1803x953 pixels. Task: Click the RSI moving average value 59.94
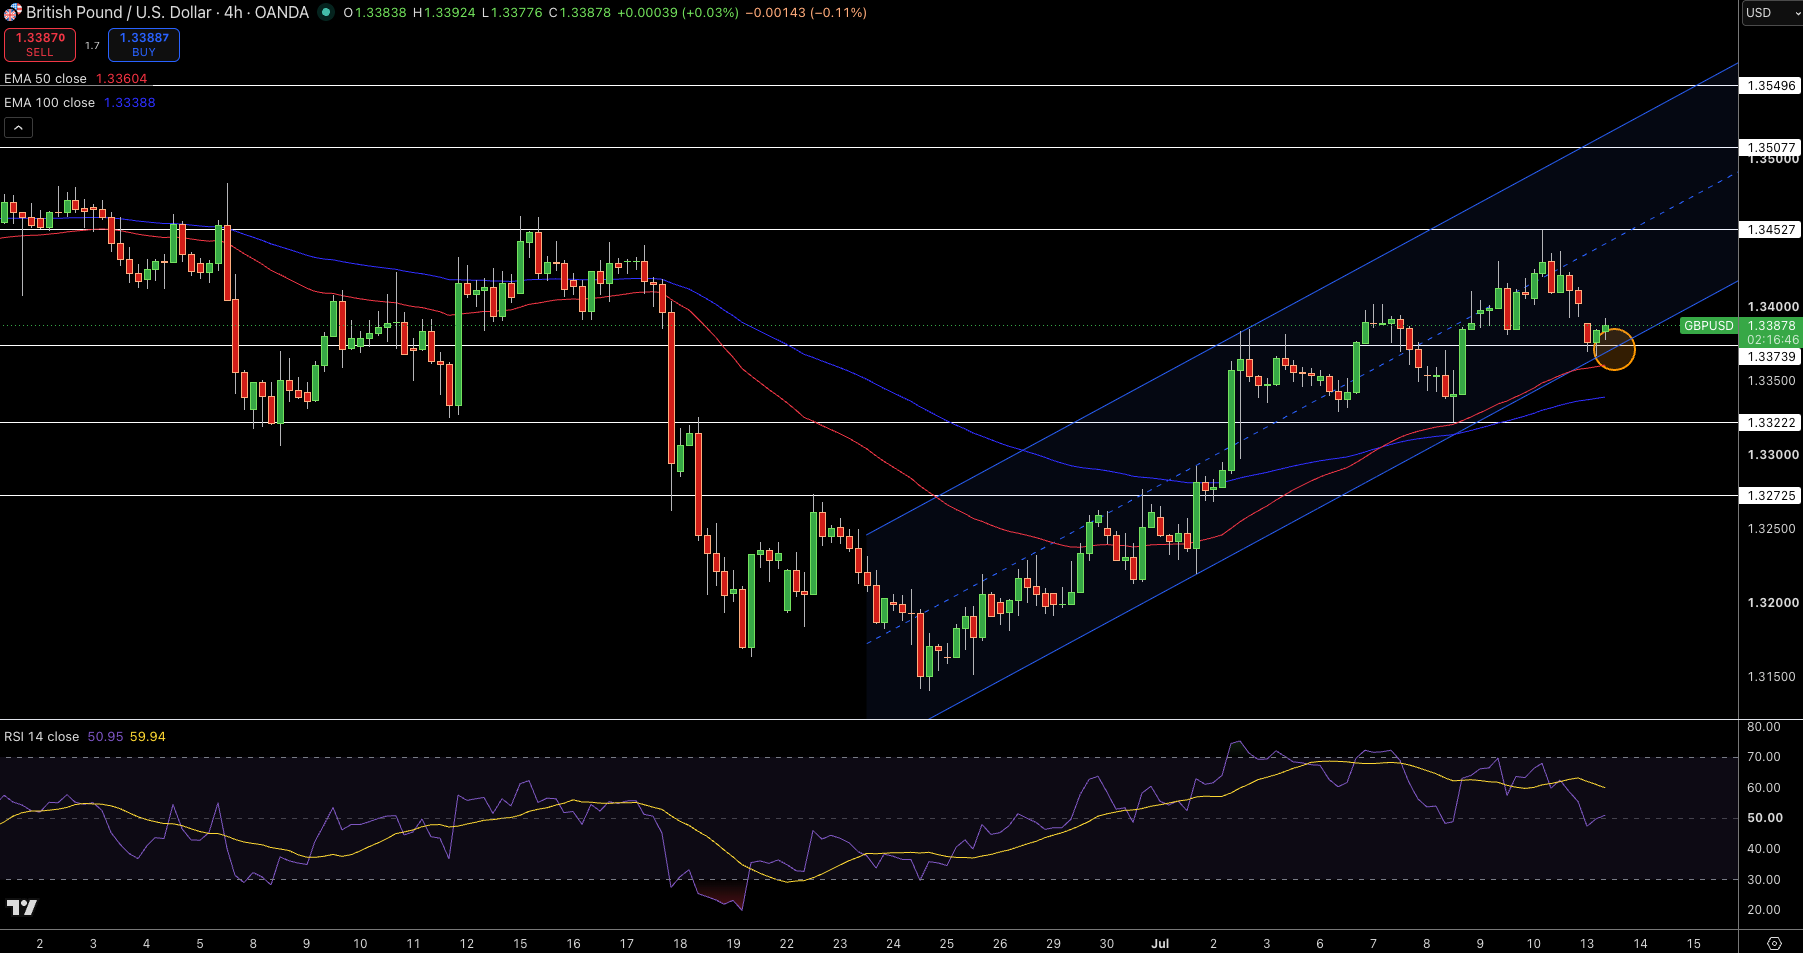pos(148,736)
